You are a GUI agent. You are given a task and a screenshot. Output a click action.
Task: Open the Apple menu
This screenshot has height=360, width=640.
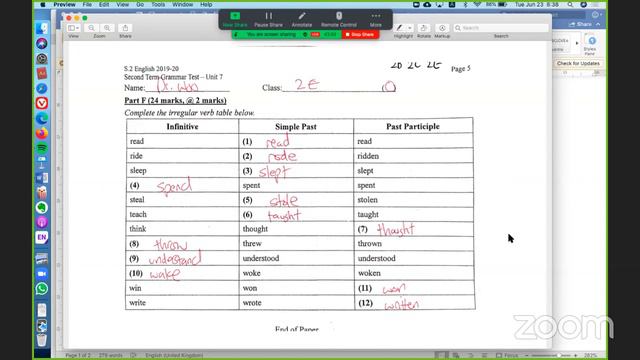coord(43,4)
